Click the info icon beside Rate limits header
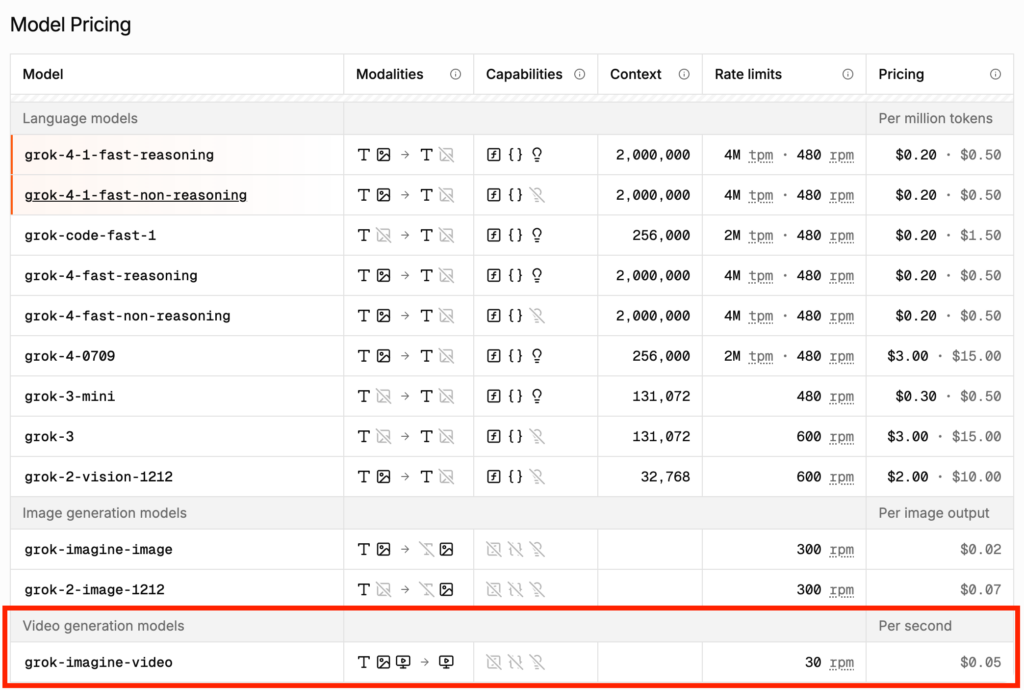 pos(848,74)
